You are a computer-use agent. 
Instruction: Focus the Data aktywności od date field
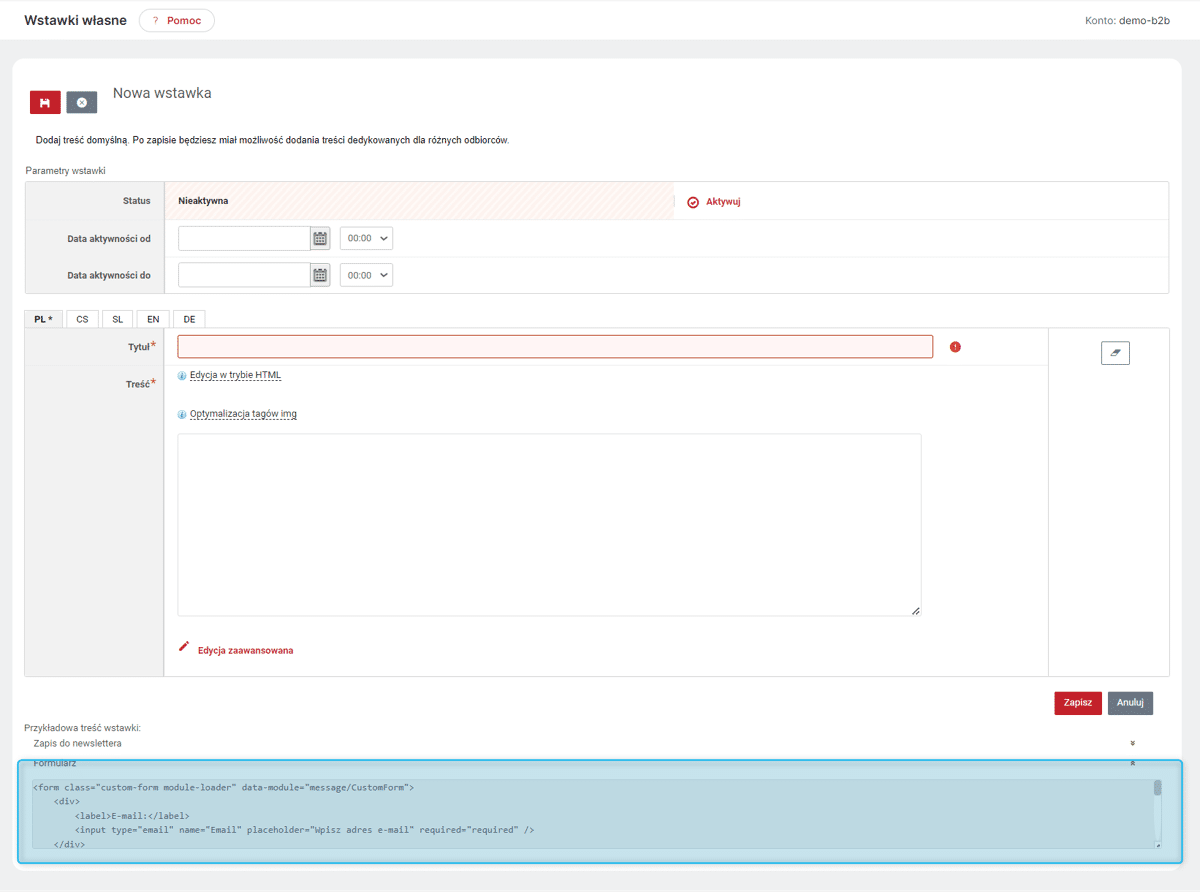(244, 238)
